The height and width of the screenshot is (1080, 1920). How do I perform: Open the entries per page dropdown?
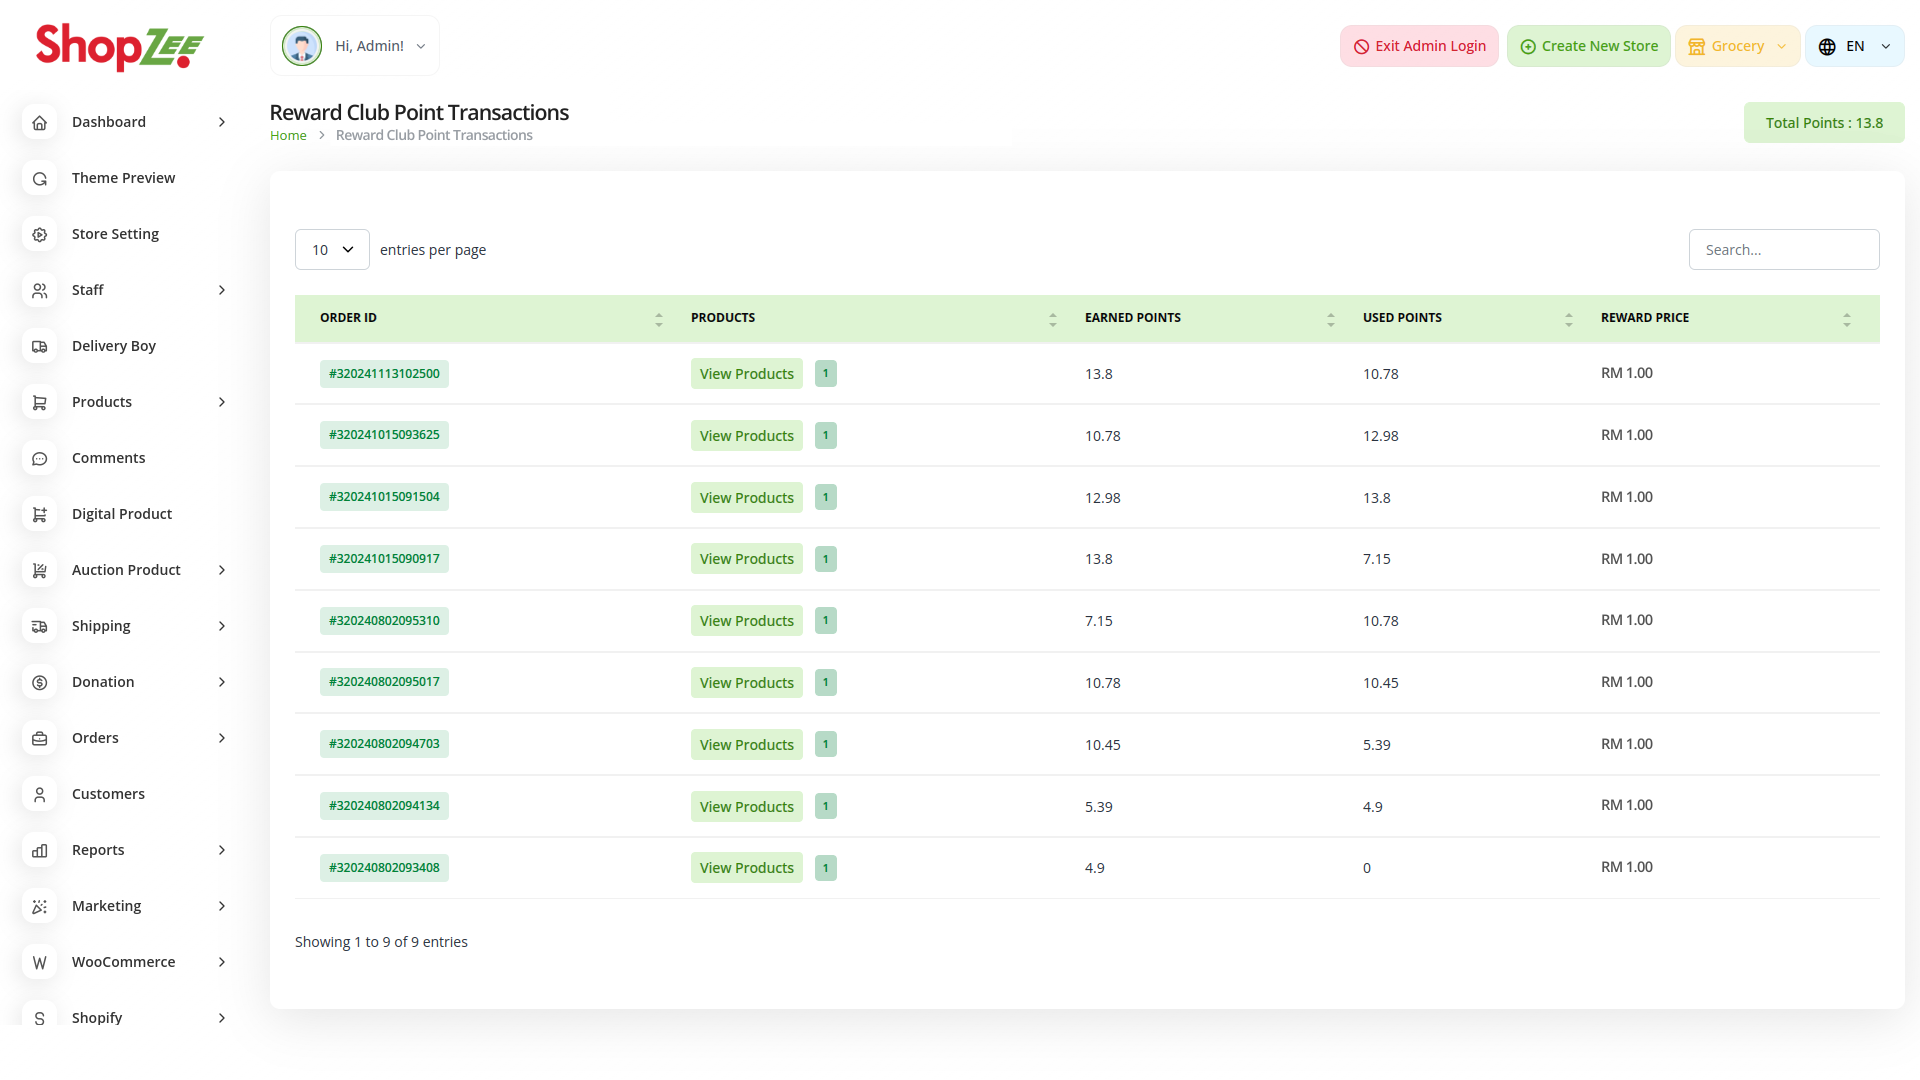[332, 250]
